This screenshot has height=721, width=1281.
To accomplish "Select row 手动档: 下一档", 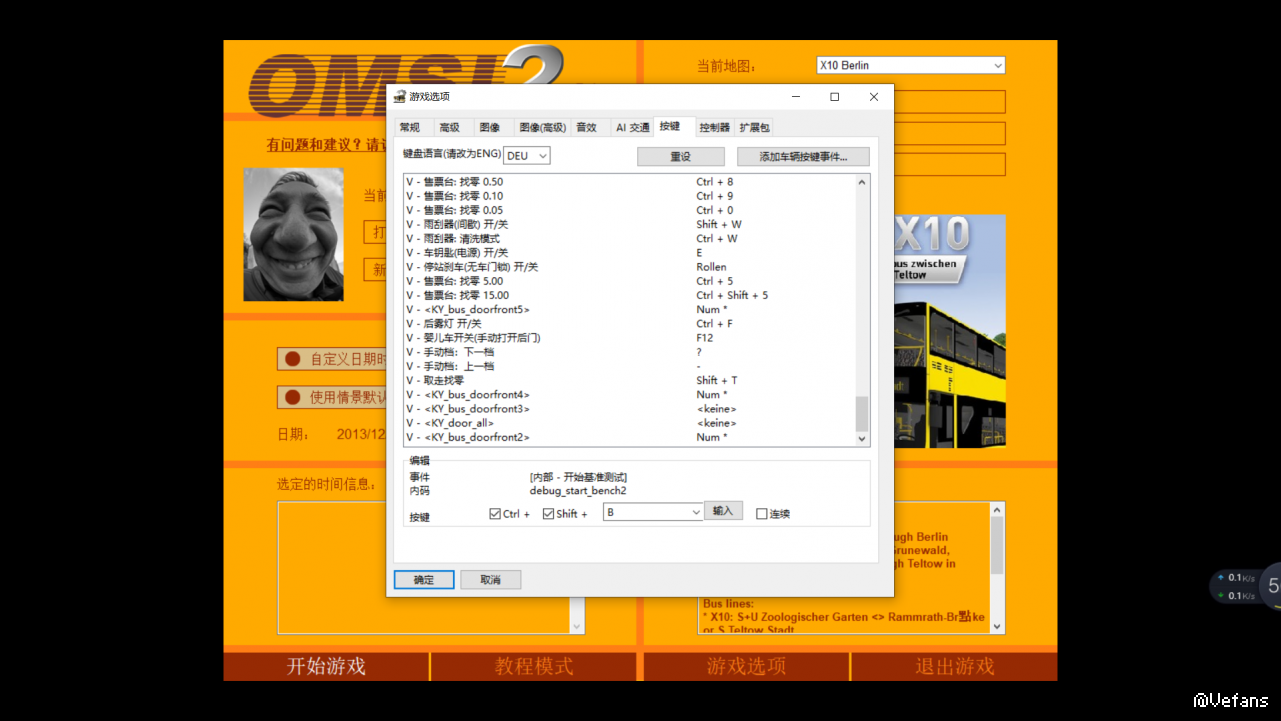I will point(630,352).
